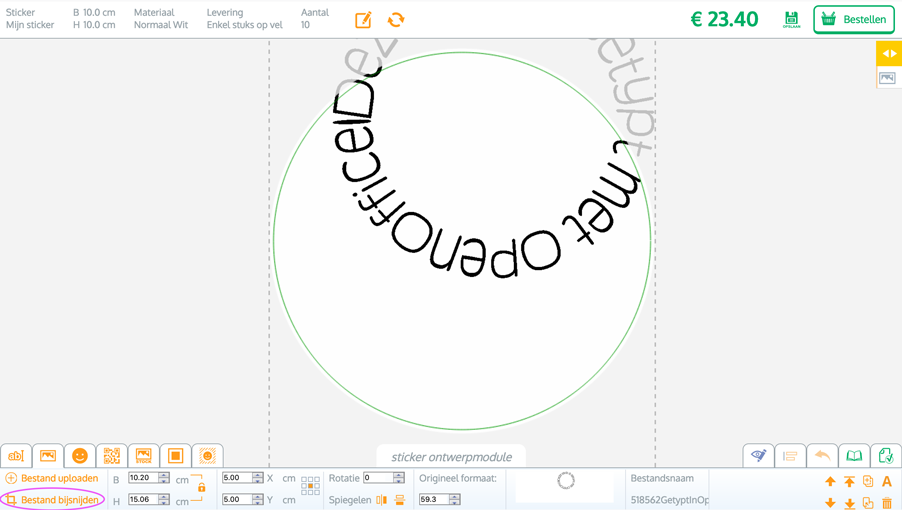Open the smiley clipart tab
The height and width of the screenshot is (510, 902).
pos(80,456)
